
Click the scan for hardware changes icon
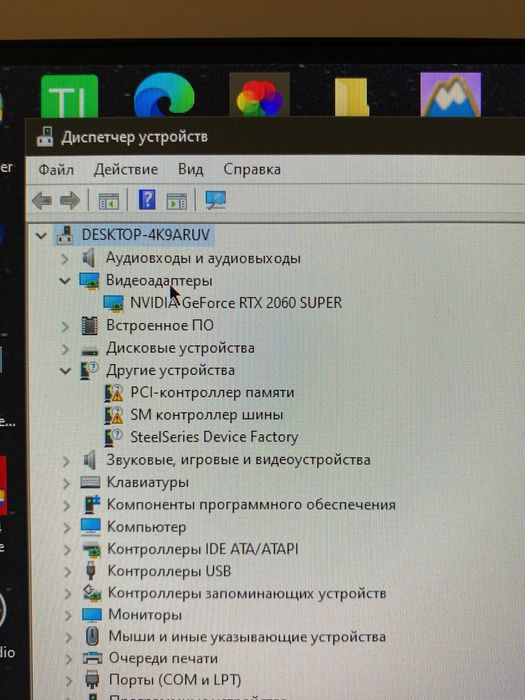tap(216, 200)
